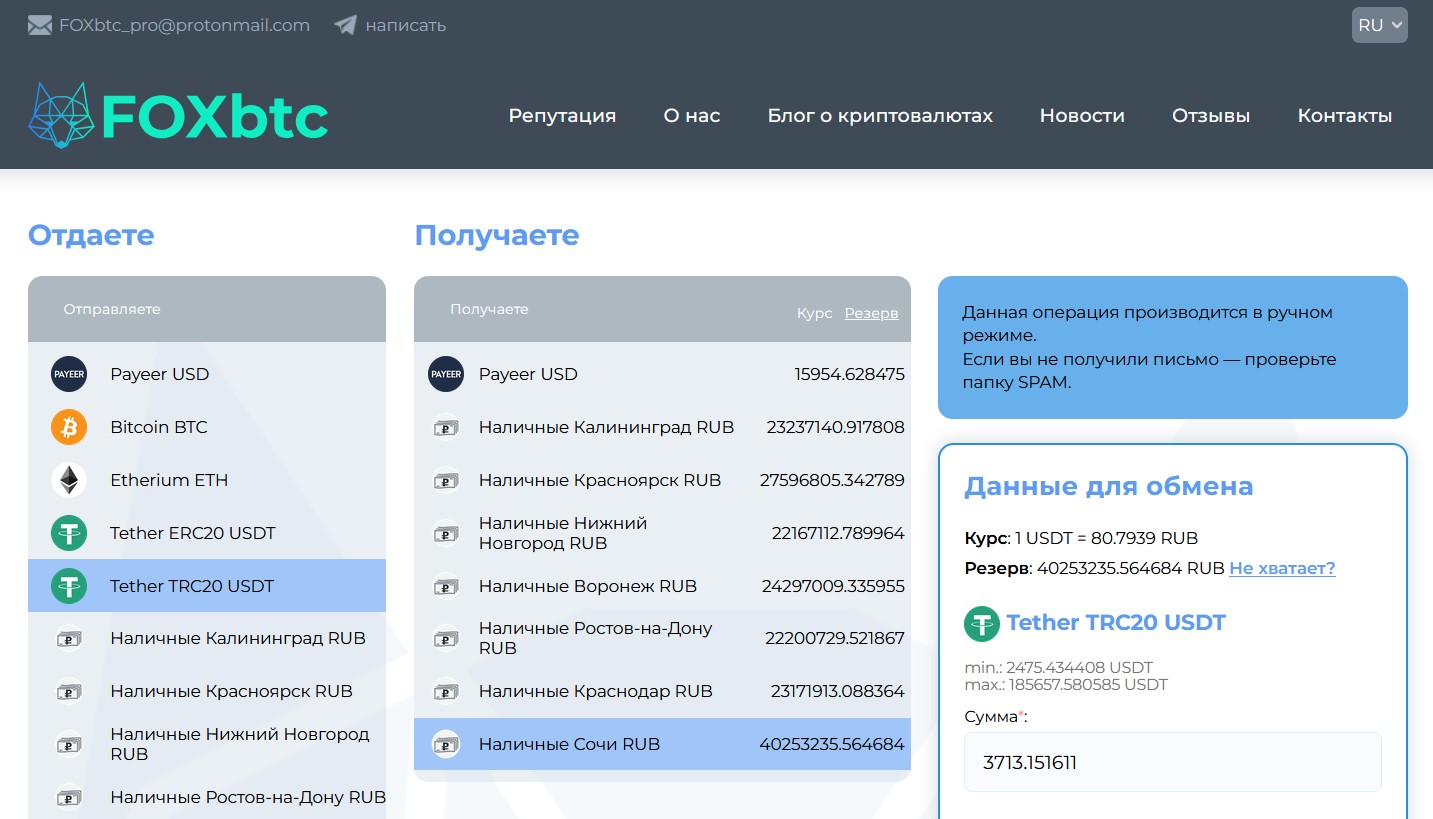Viewport: 1433px width, 819px height.
Task: Click the email envelope icon in header
Action: pos(40,25)
